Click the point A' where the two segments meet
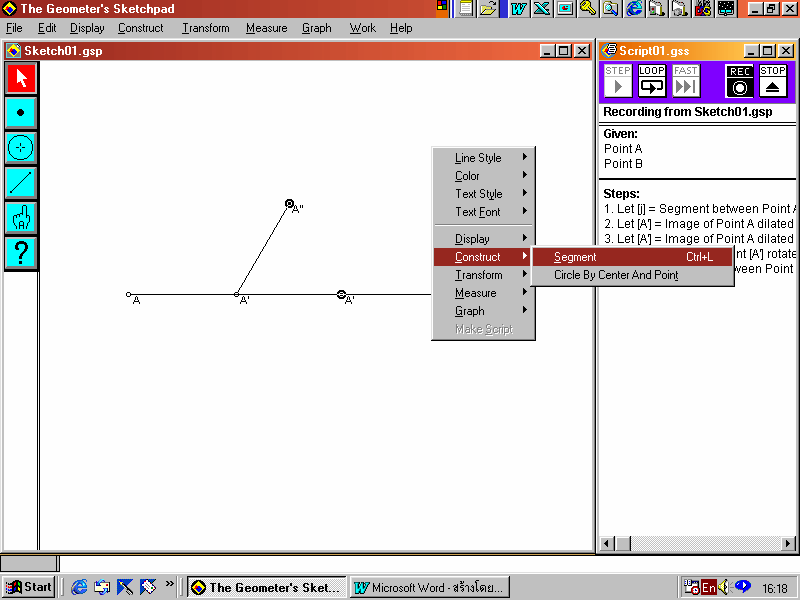This screenshot has height=600, width=800. click(236, 294)
